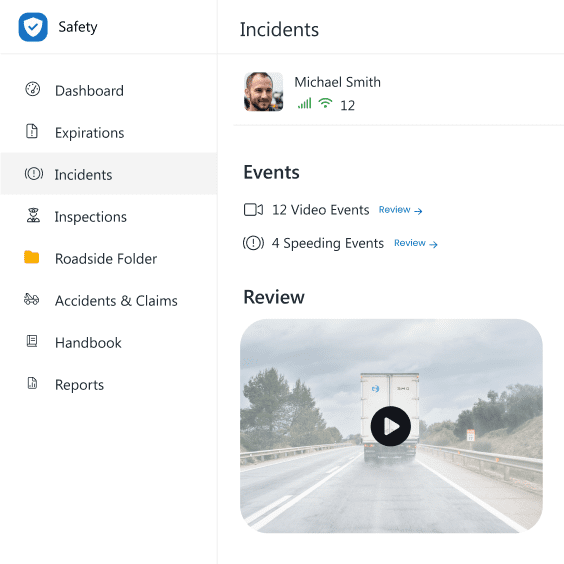
Task: Open Accidents & Claims section
Action: pos(109,300)
